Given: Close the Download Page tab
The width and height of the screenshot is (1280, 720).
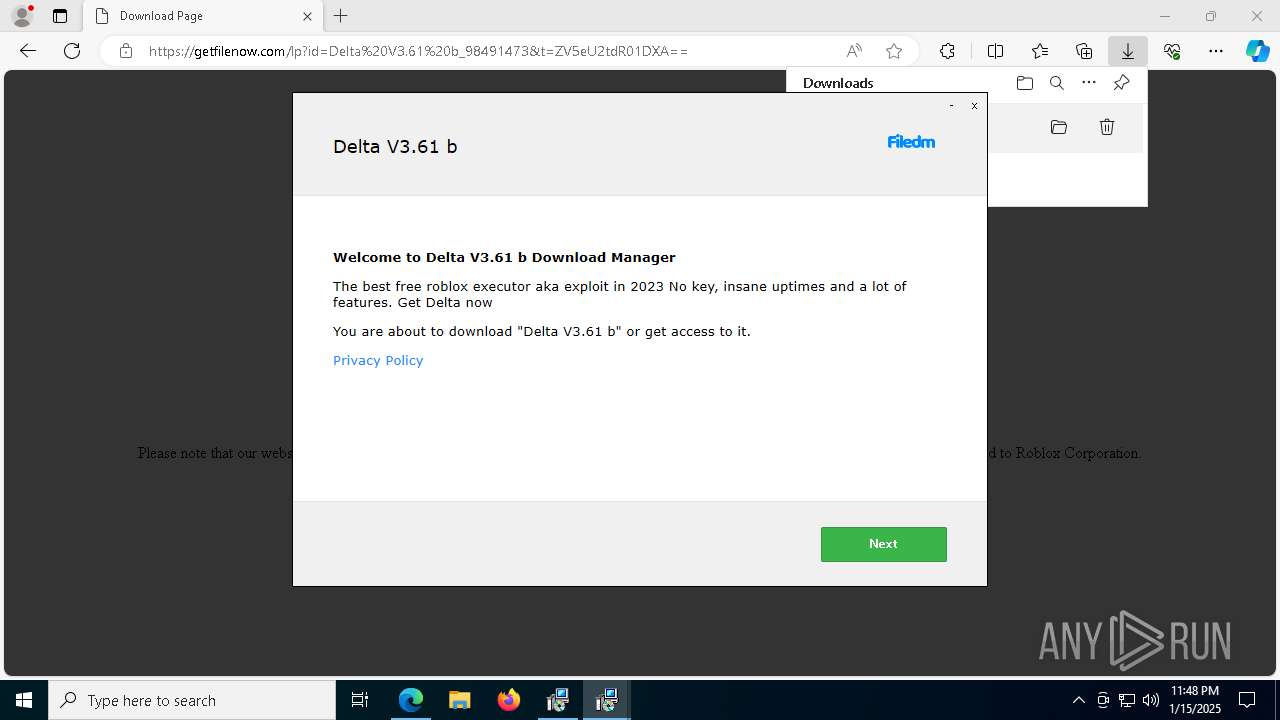Looking at the screenshot, I should 308,16.
